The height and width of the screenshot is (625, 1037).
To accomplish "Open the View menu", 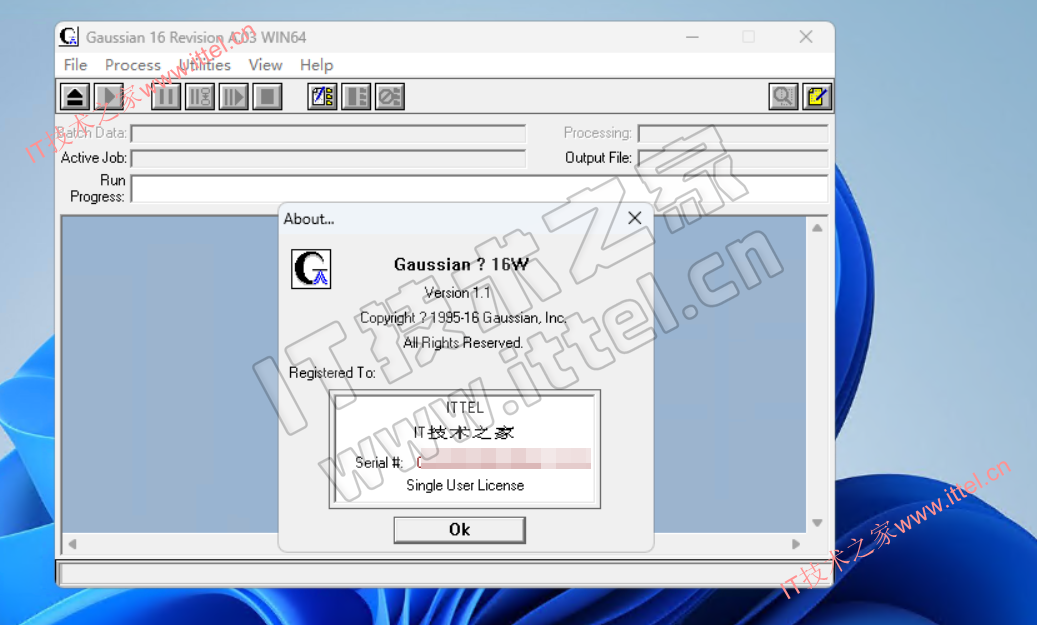I will click(265, 65).
